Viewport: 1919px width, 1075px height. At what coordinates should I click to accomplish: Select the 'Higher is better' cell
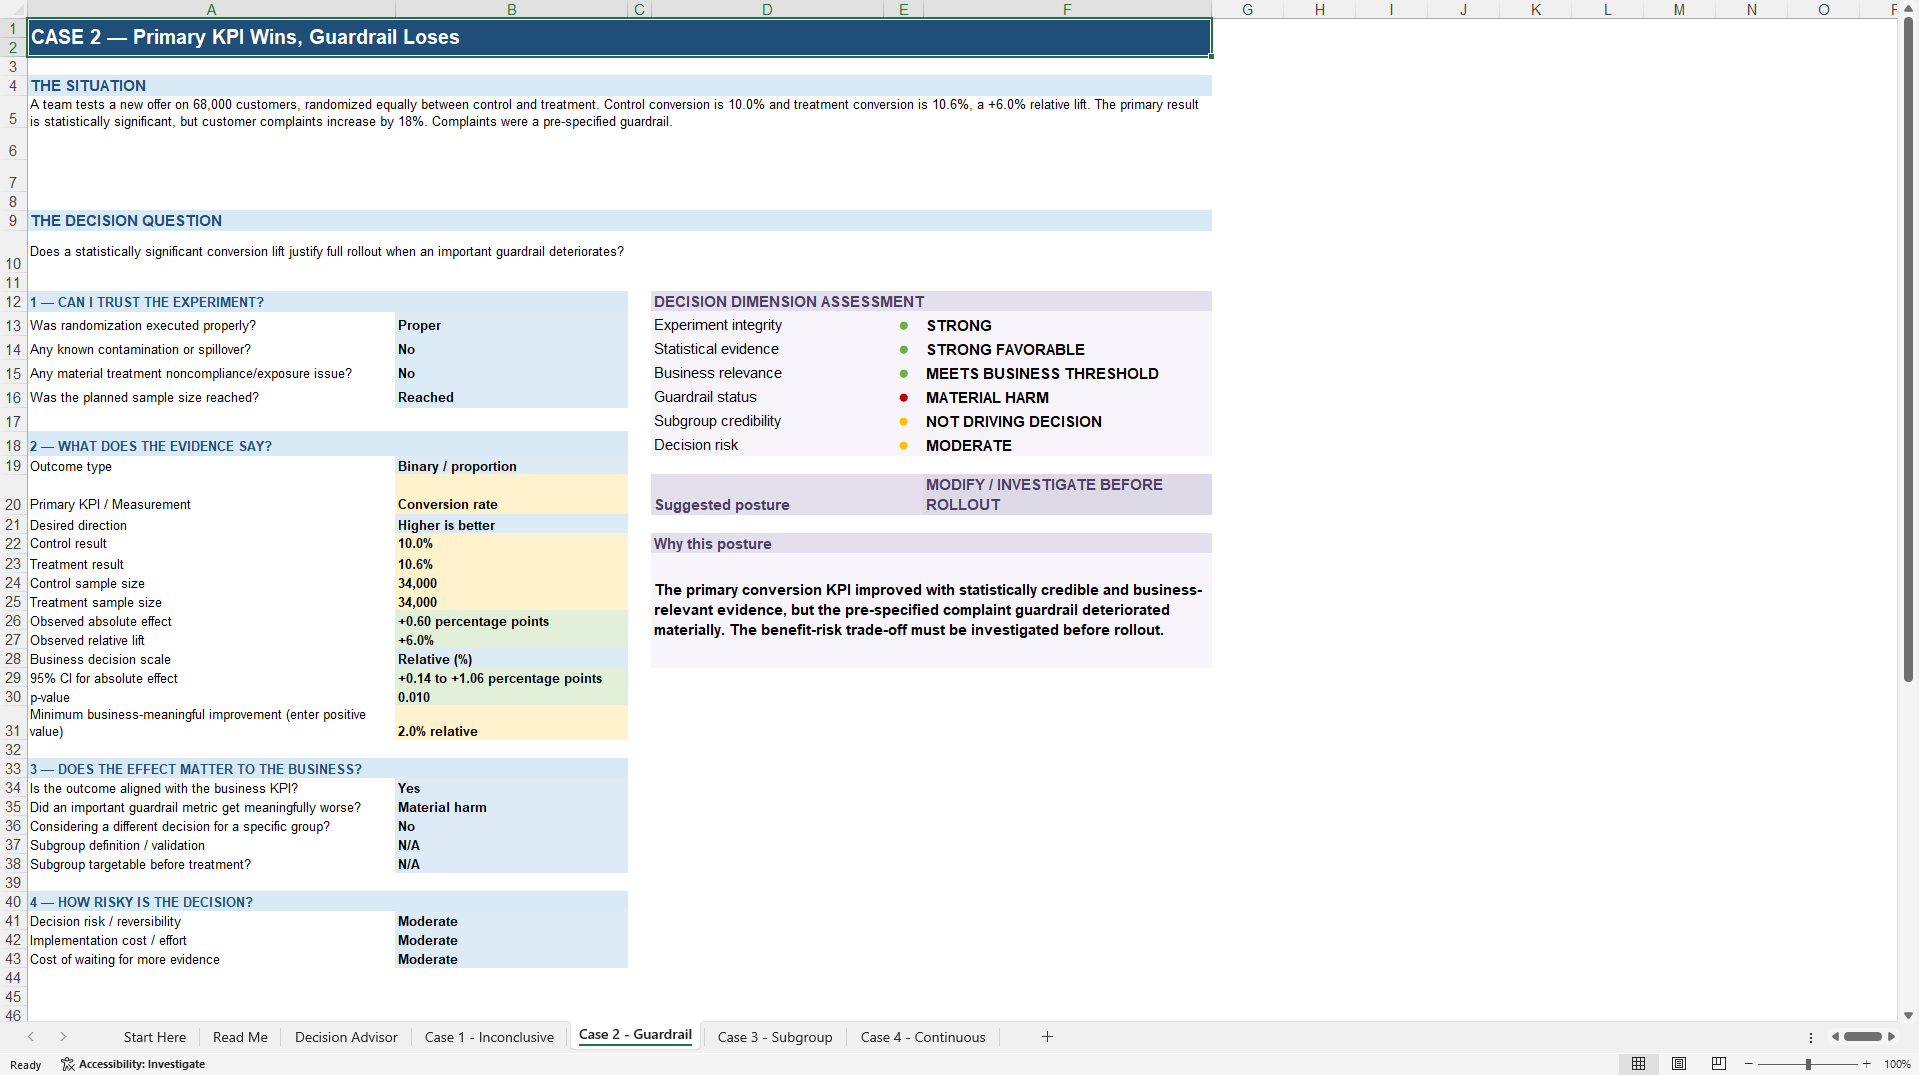(511, 525)
